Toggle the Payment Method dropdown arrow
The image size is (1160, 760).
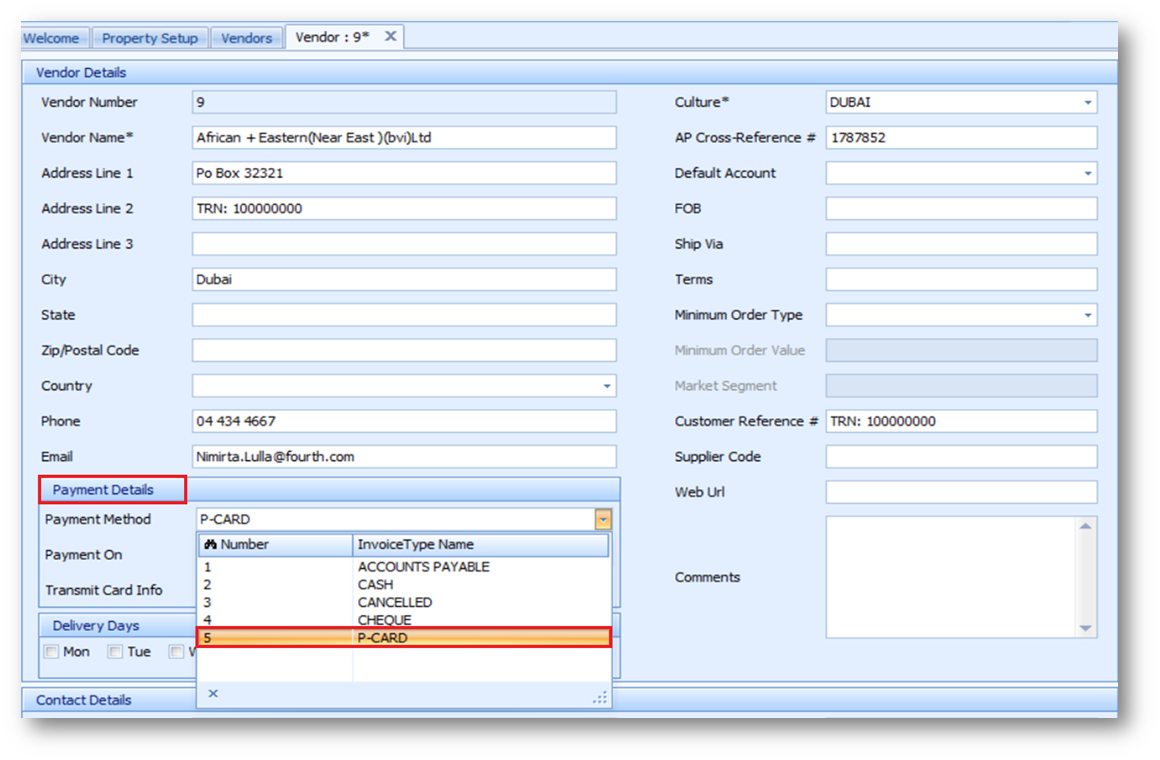coord(602,520)
